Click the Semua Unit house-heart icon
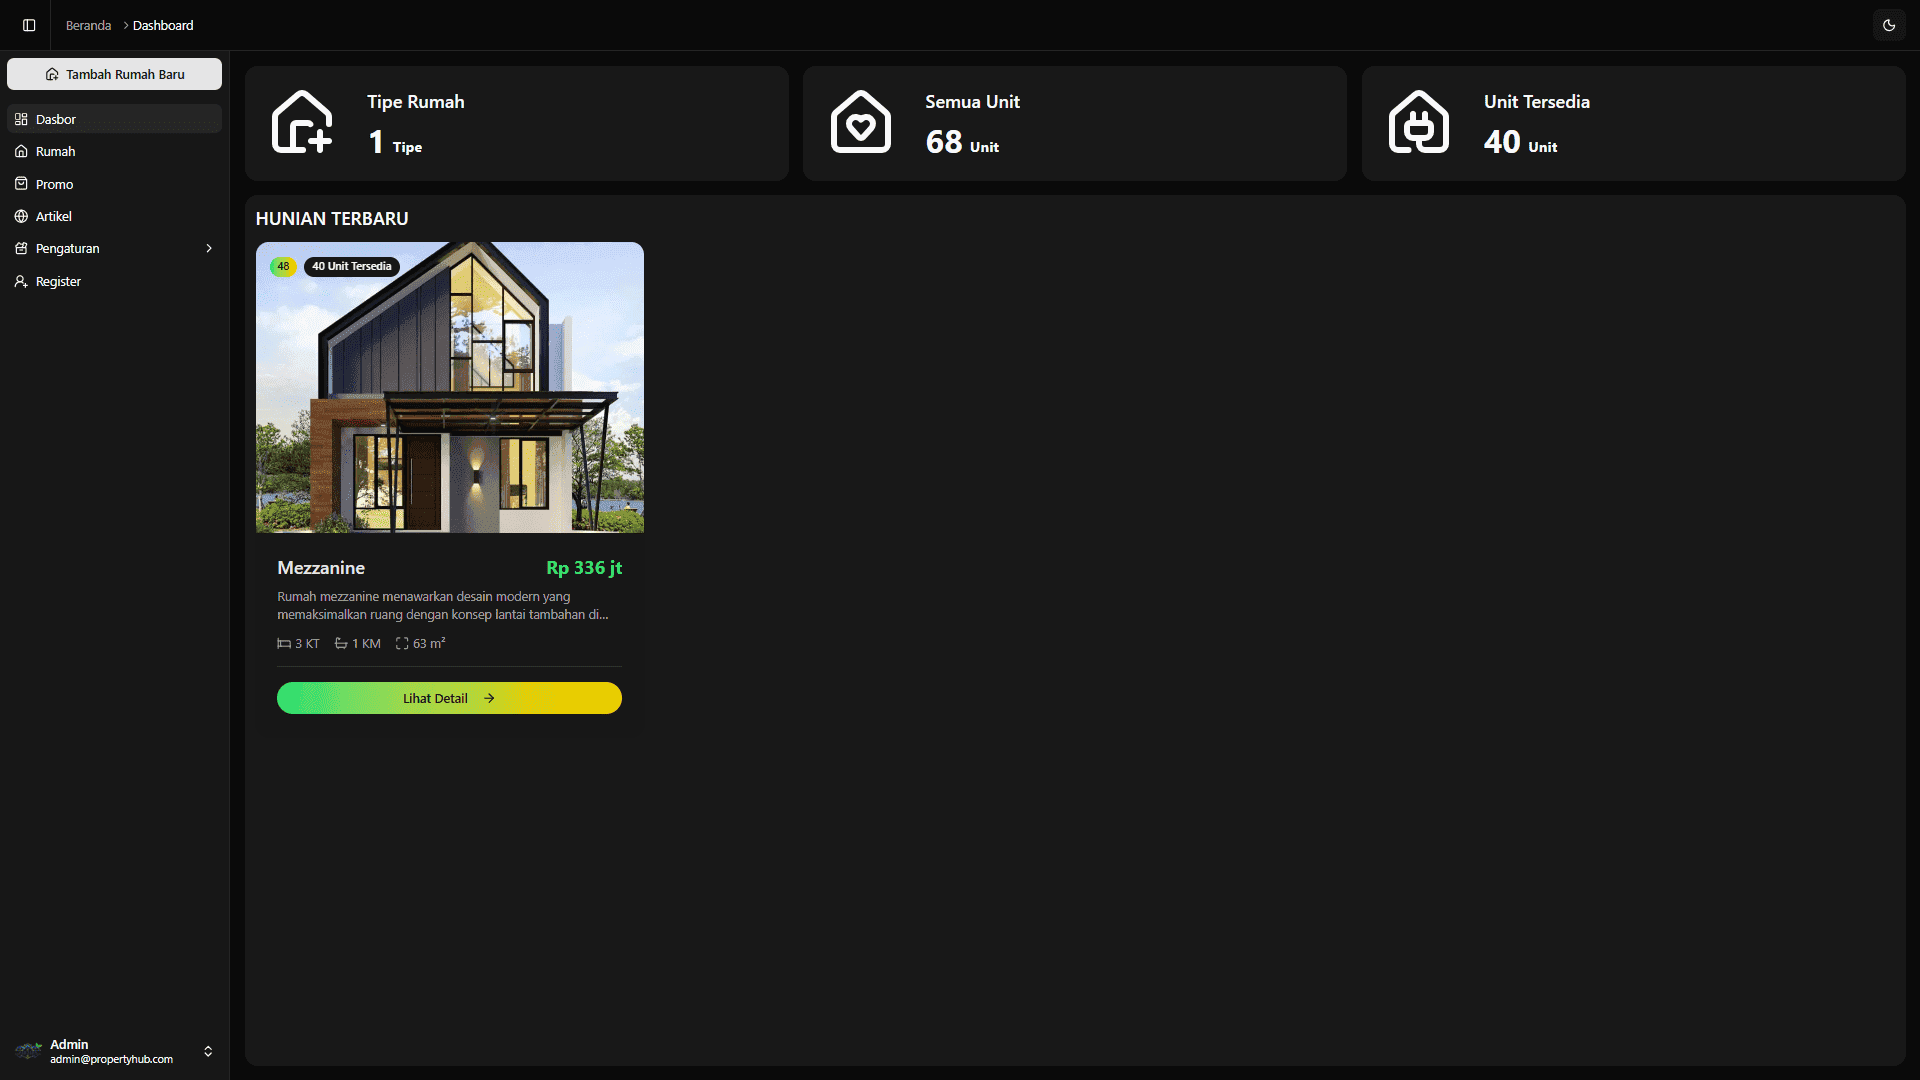Viewport: 1920px width, 1080px height. (x=860, y=122)
